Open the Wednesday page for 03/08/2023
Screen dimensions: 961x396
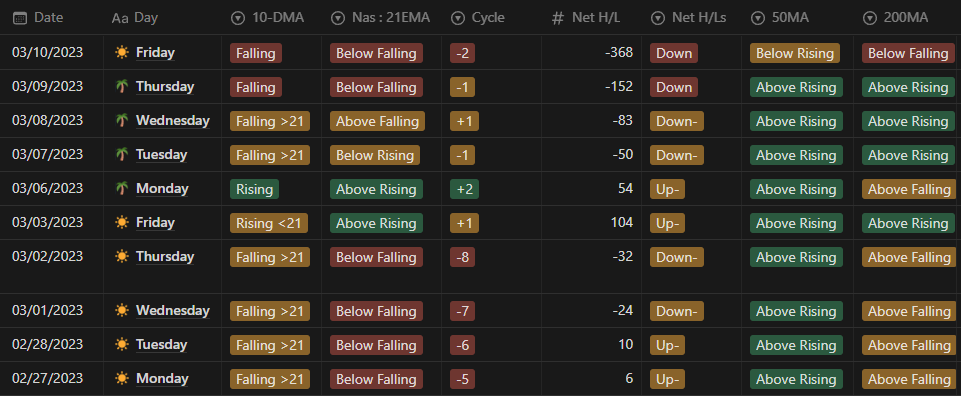[173, 121]
